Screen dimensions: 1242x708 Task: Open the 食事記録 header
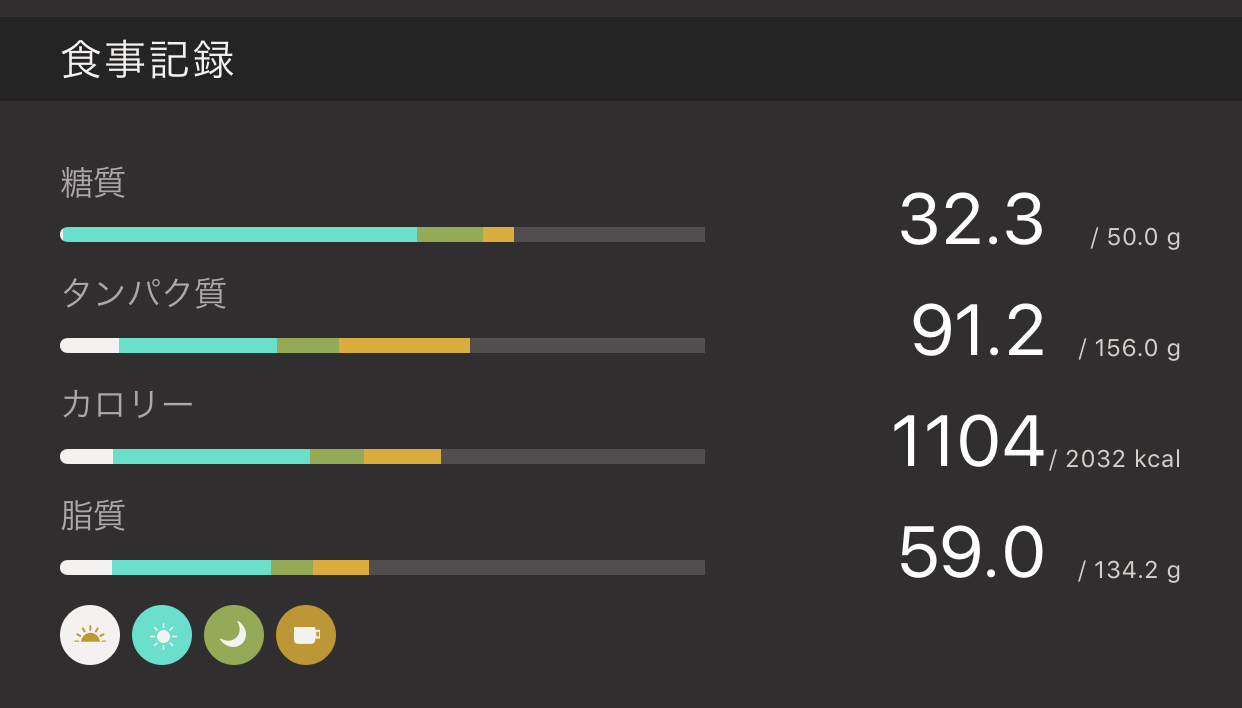[148, 60]
